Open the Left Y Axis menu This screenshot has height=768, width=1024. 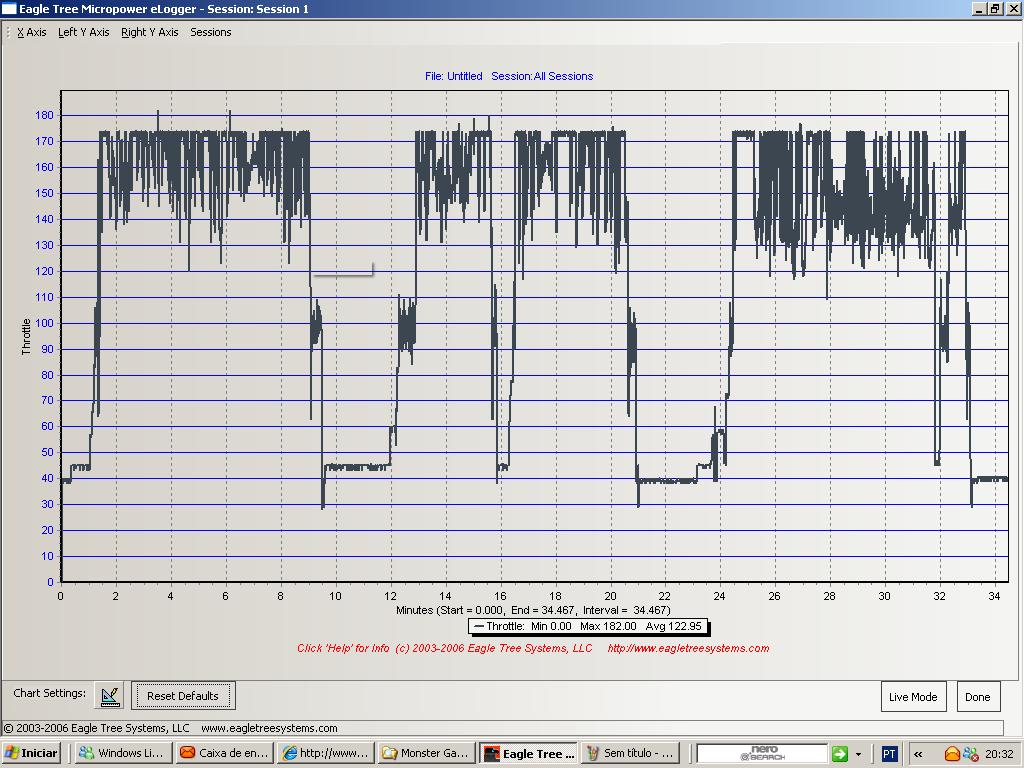84,32
